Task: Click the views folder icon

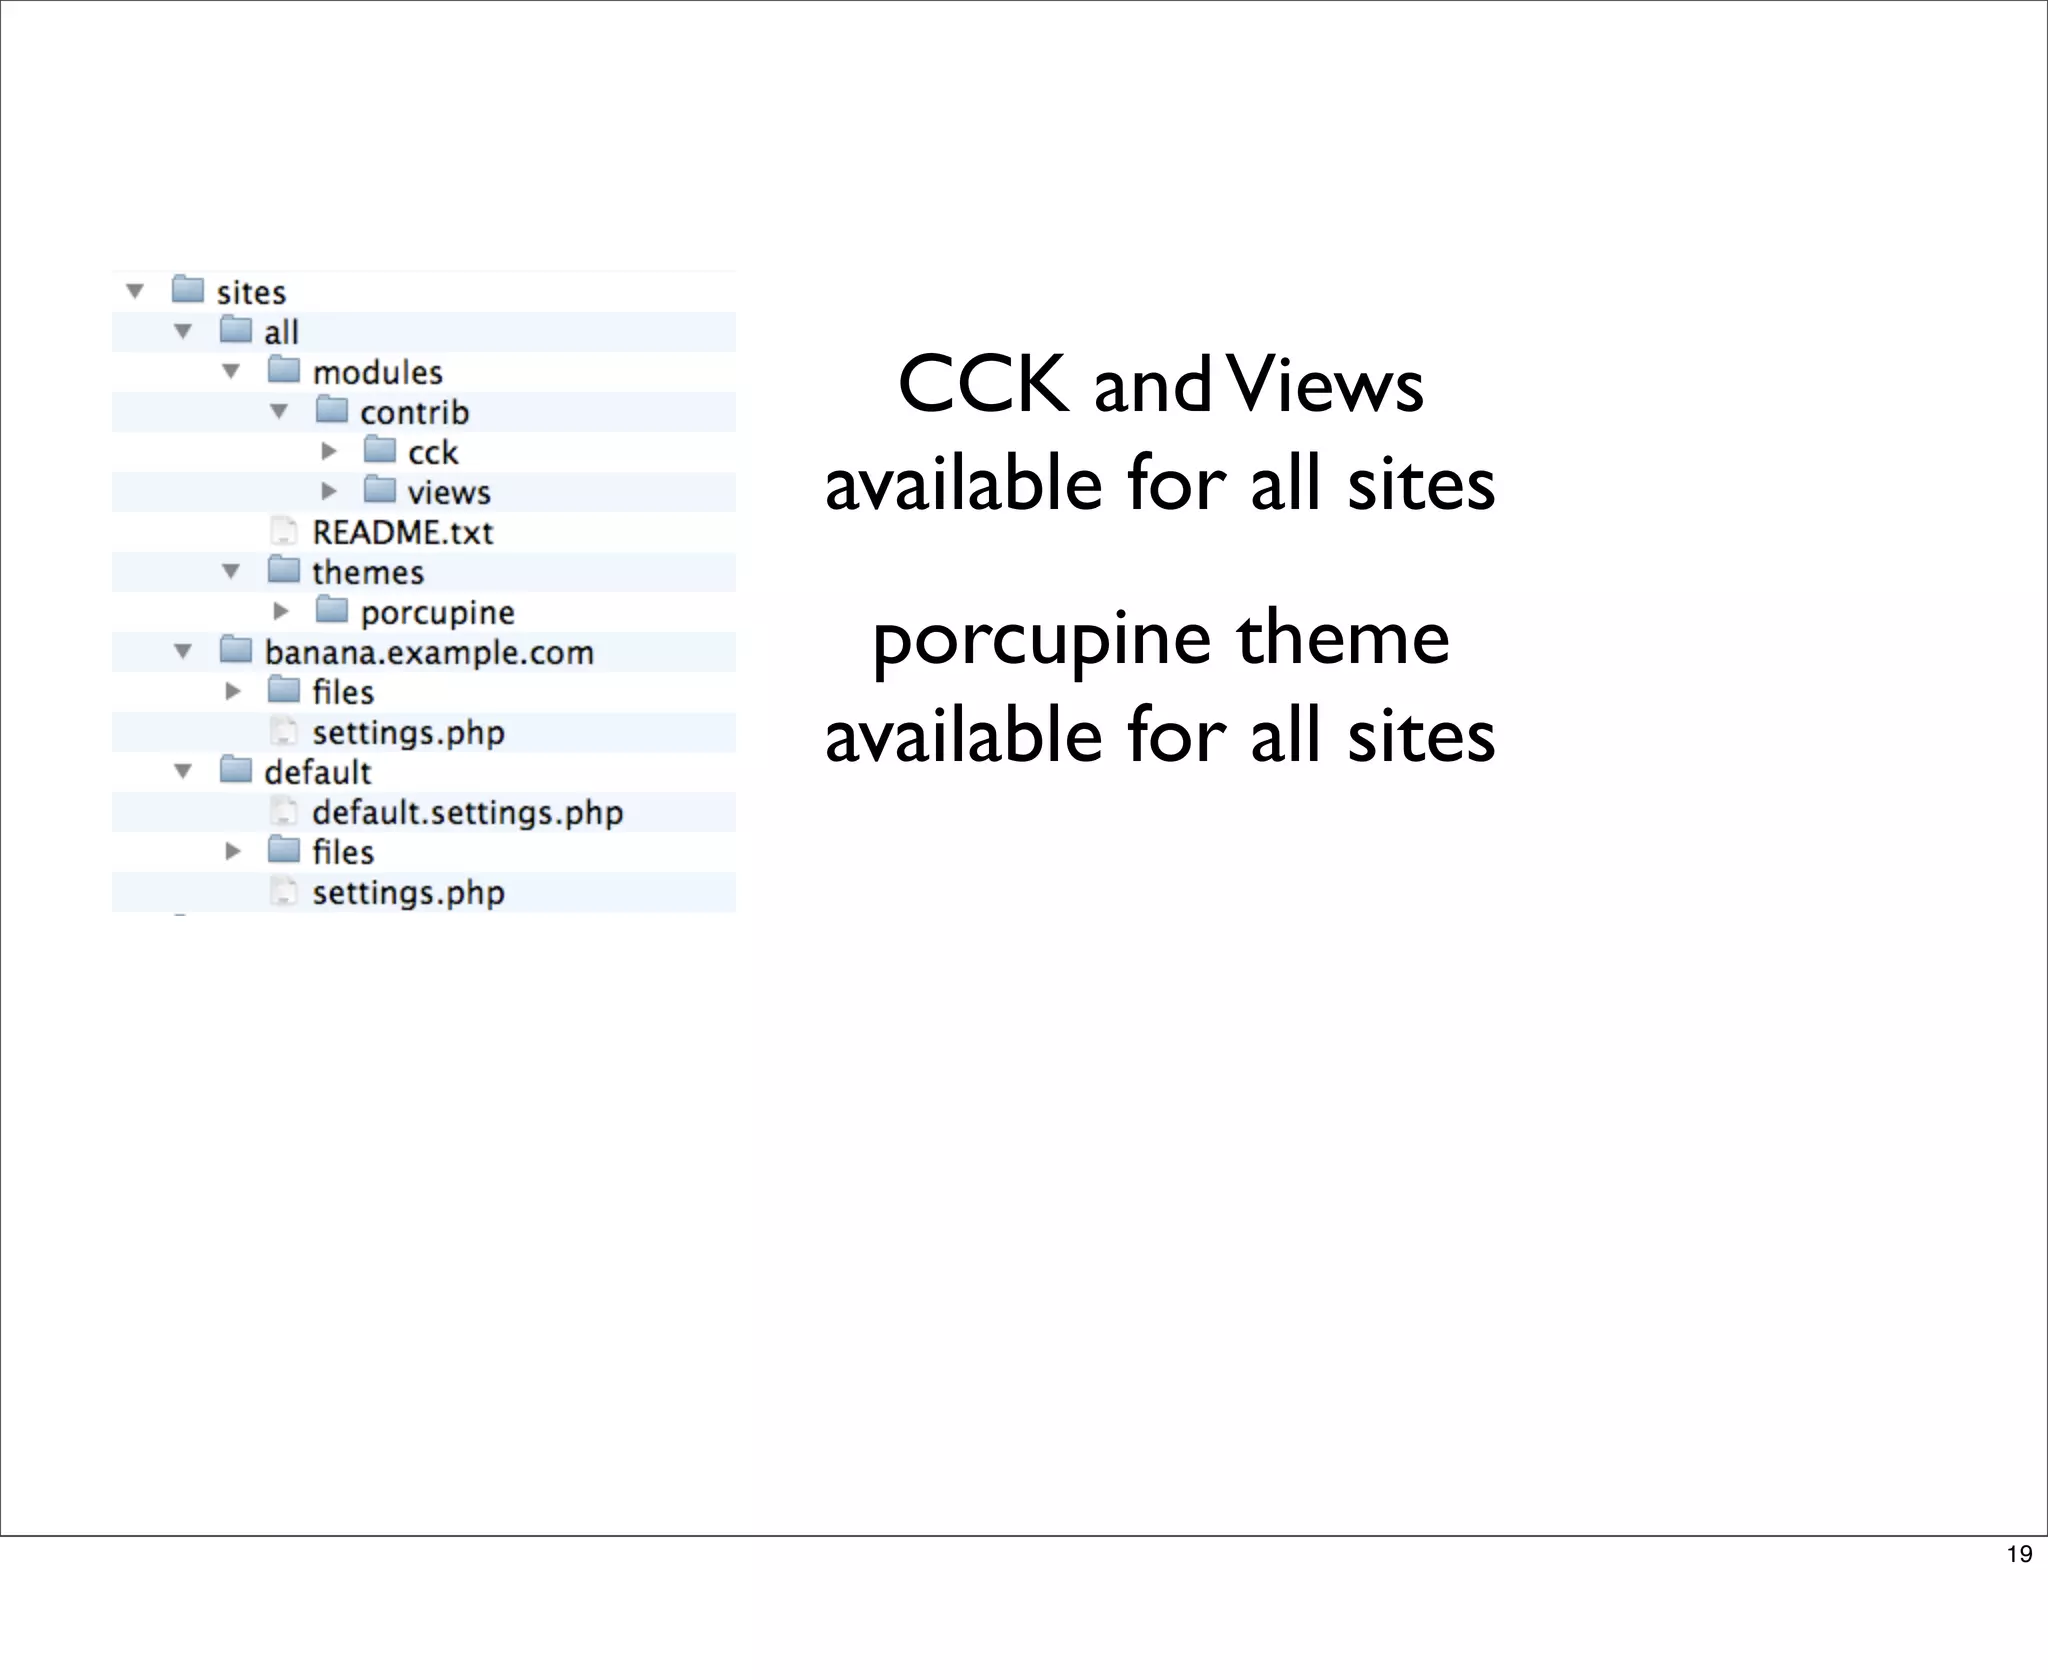Action: 380,490
